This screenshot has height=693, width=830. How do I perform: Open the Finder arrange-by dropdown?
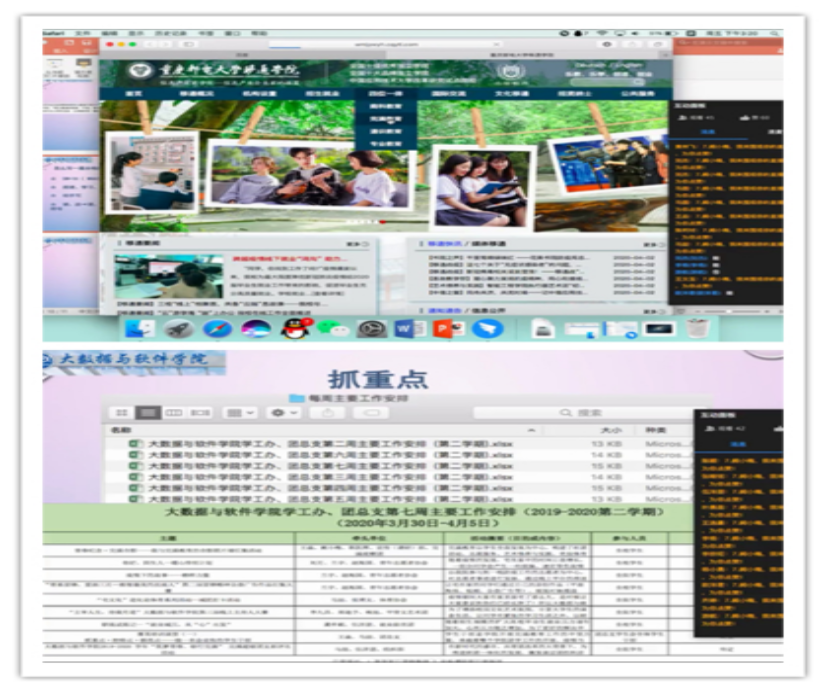(240, 412)
